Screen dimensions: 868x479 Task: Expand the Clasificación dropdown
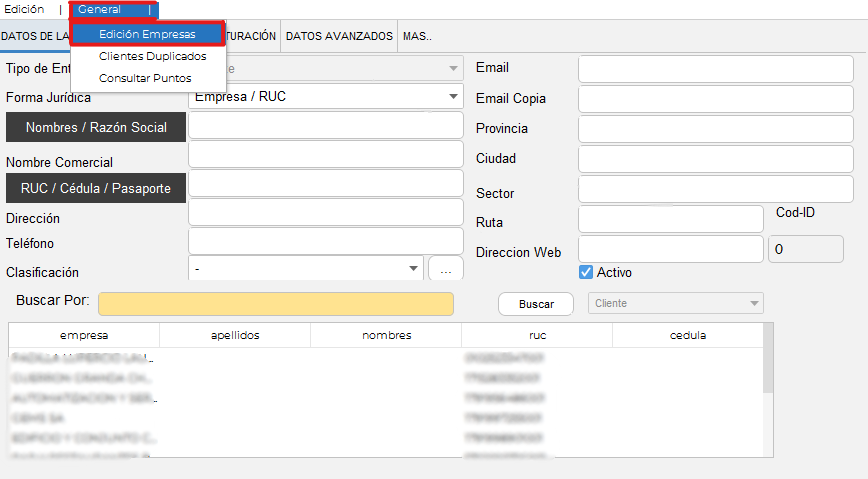(x=413, y=269)
